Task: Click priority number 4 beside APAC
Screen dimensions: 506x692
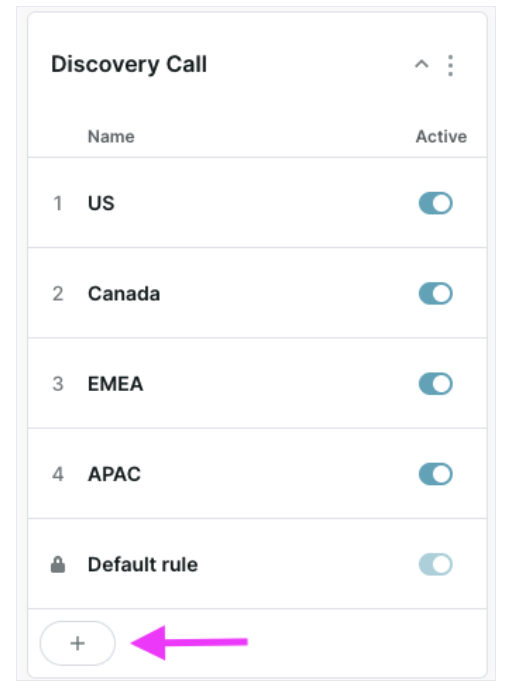Action: [x=58, y=474]
